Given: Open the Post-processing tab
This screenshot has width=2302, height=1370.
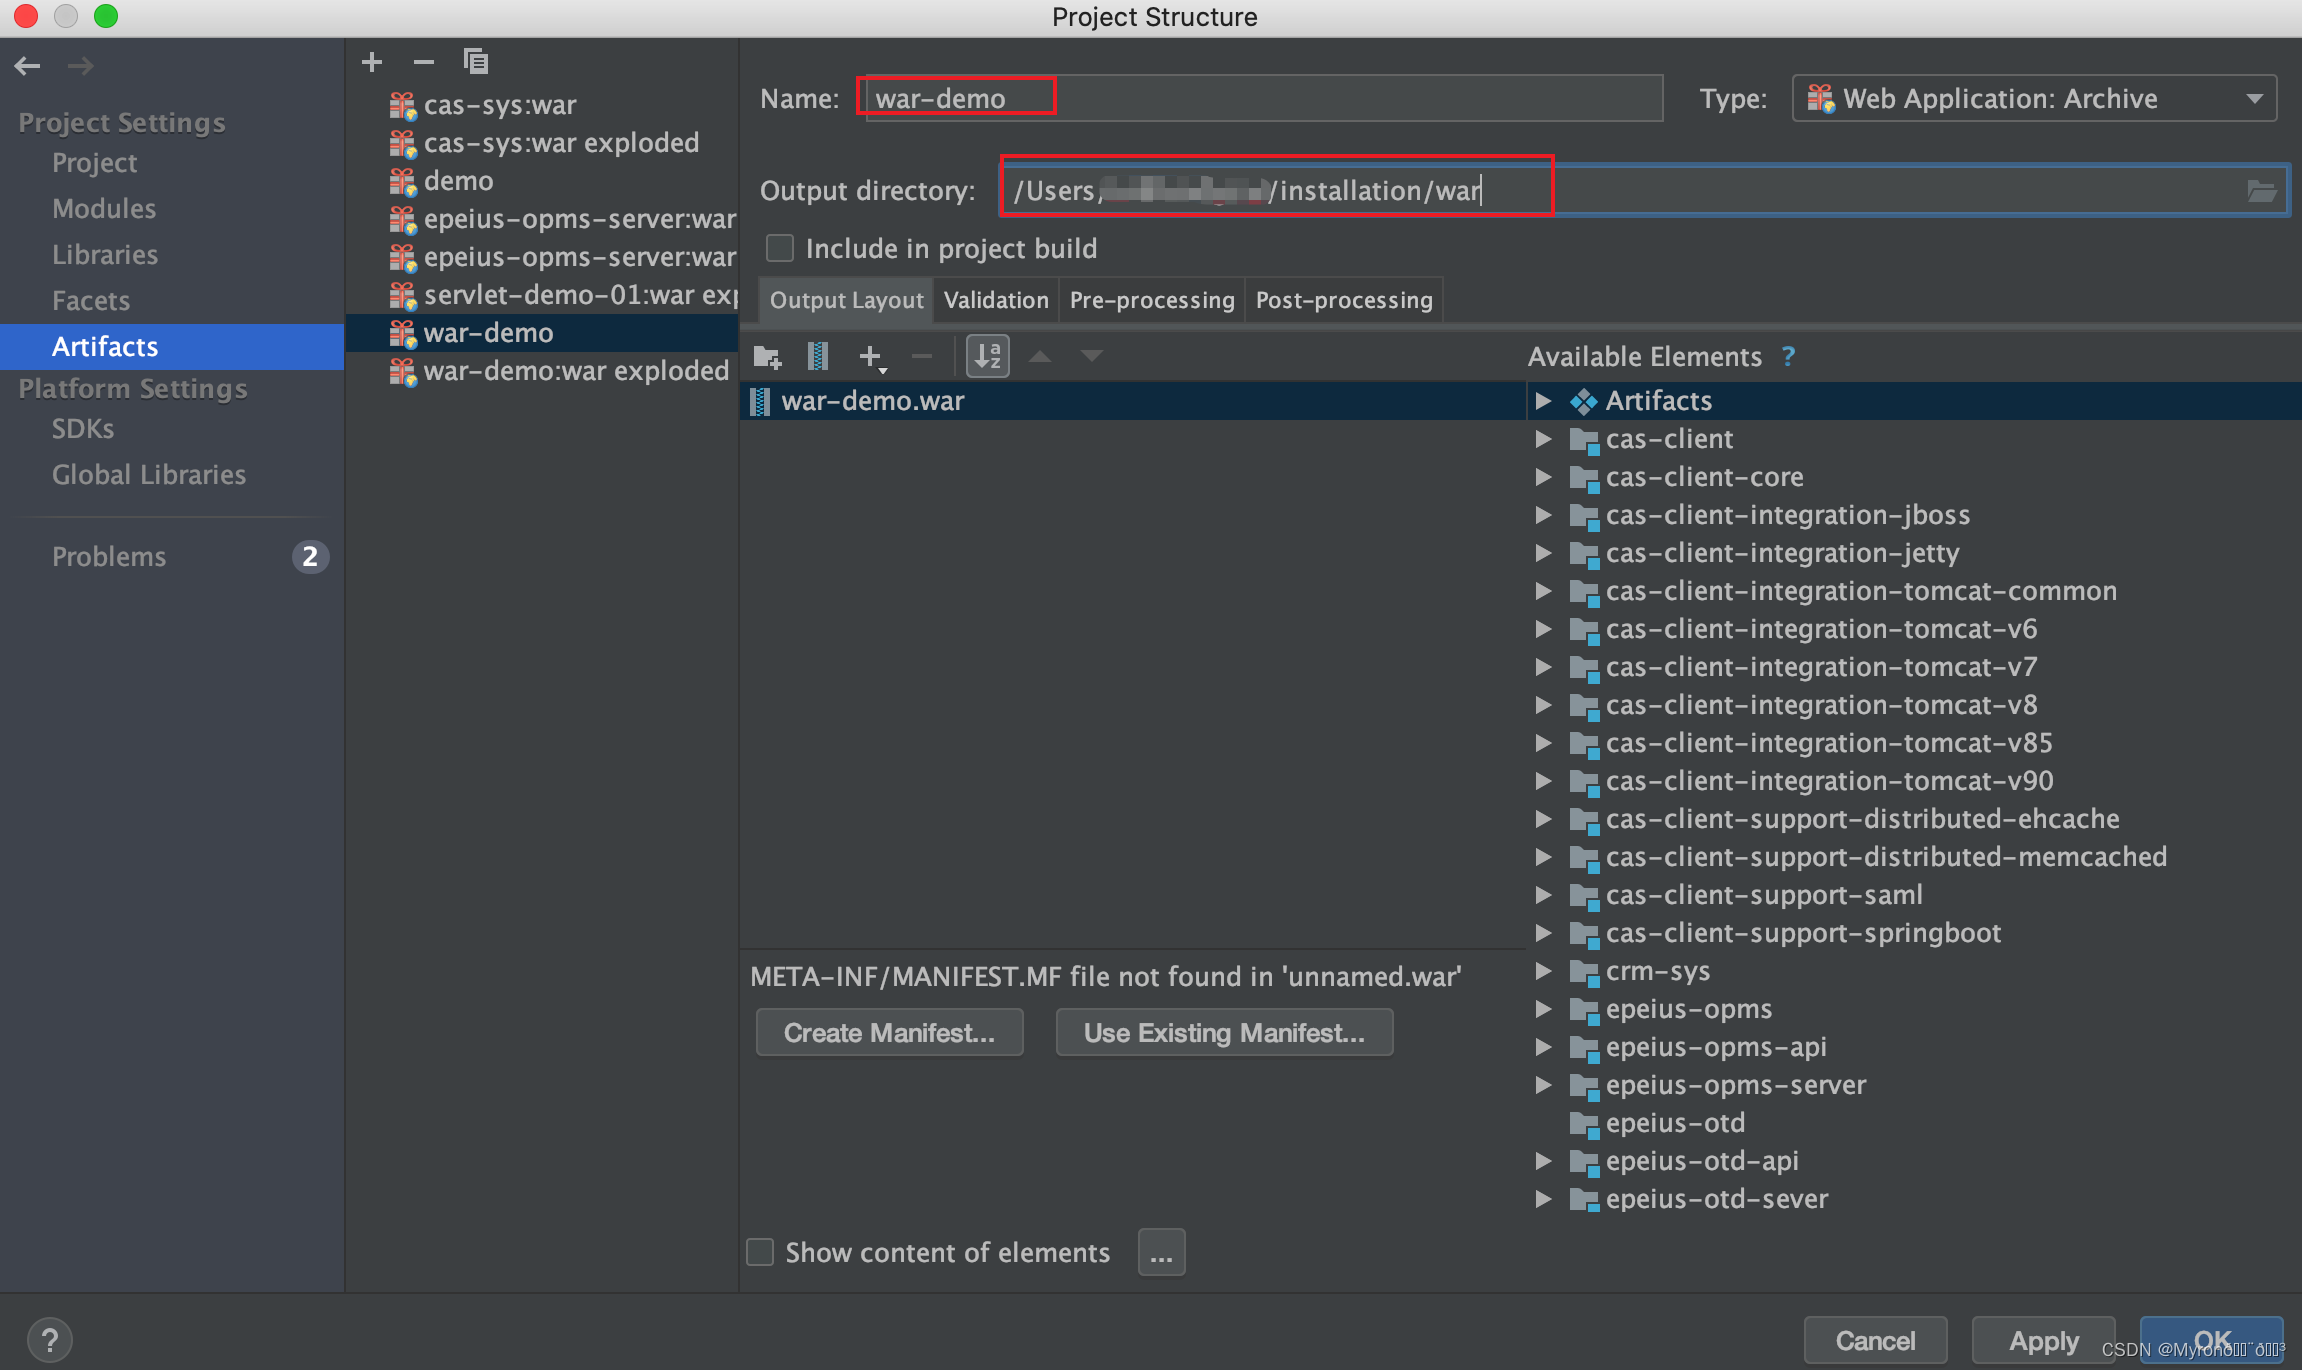Looking at the screenshot, I should pos(1343,300).
